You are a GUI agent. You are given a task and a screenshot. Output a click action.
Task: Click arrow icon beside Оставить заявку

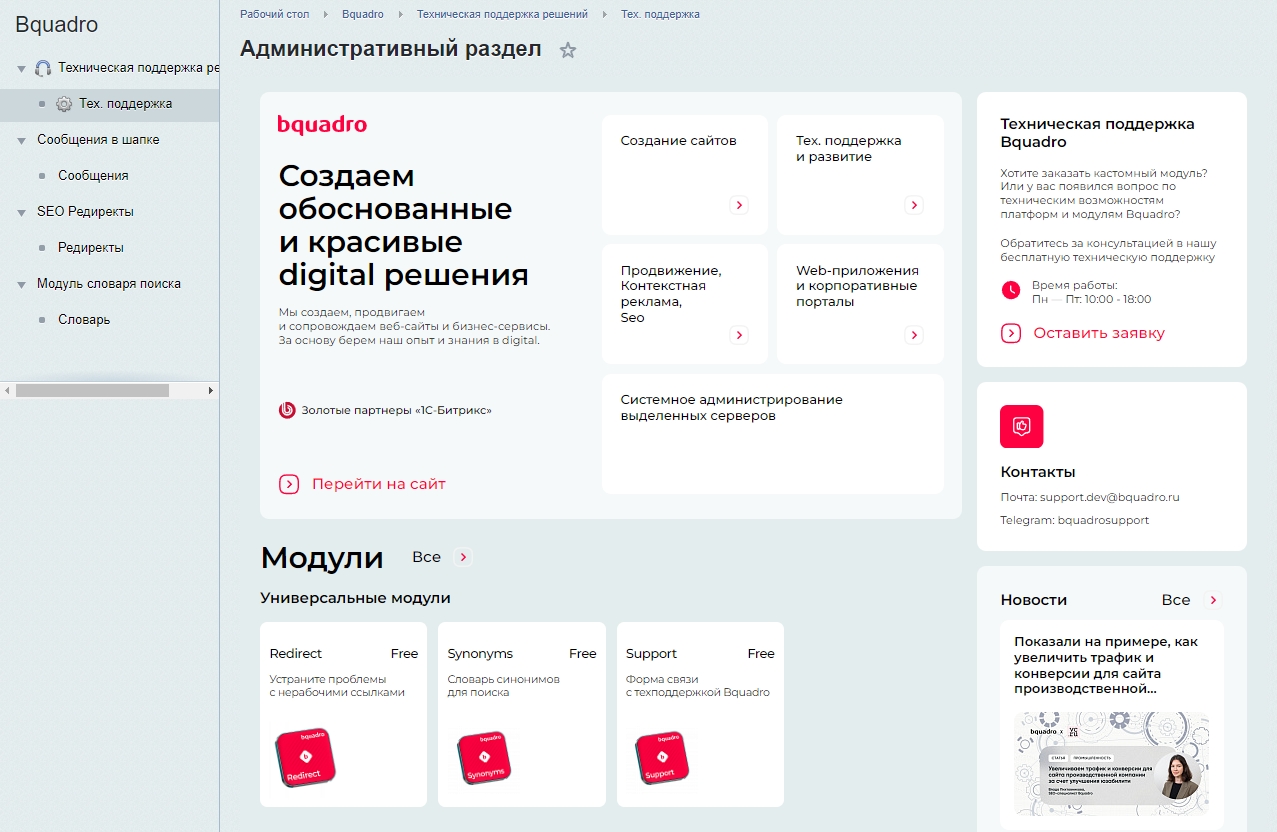pos(1011,333)
